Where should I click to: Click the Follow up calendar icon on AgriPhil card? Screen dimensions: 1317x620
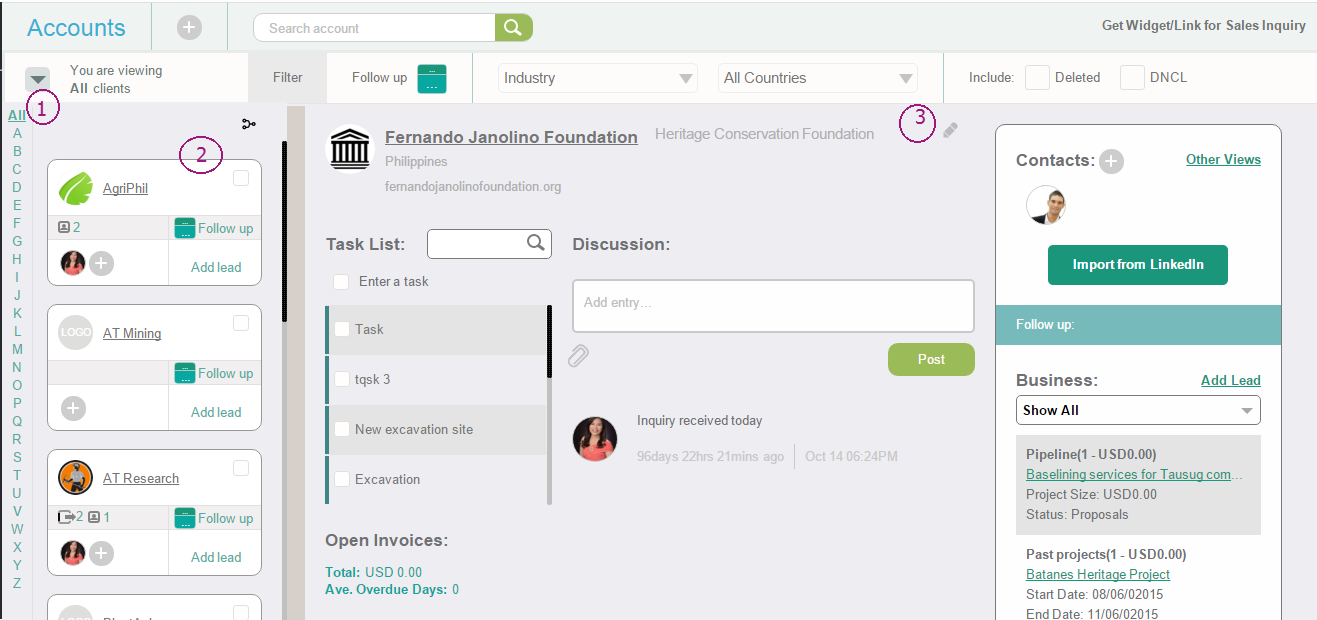(x=184, y=228)
